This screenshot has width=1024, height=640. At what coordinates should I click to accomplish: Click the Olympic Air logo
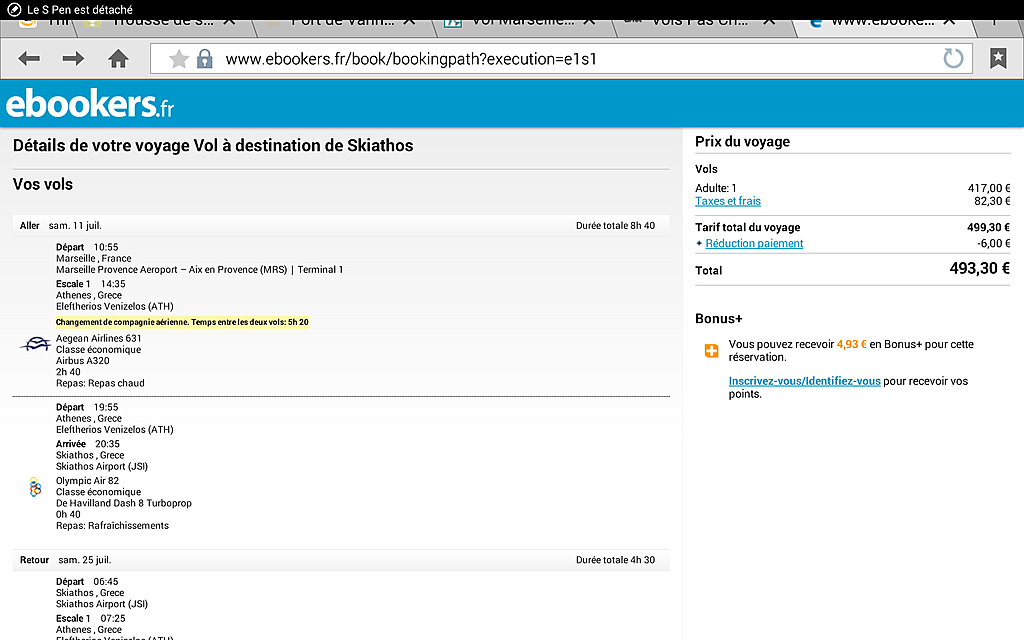coord(35,487)
